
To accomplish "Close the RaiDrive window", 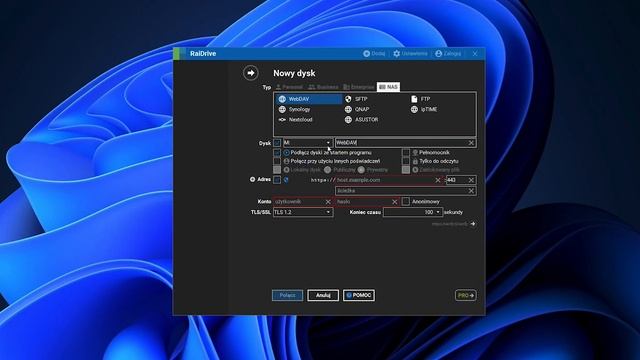I will click(475, 53).
